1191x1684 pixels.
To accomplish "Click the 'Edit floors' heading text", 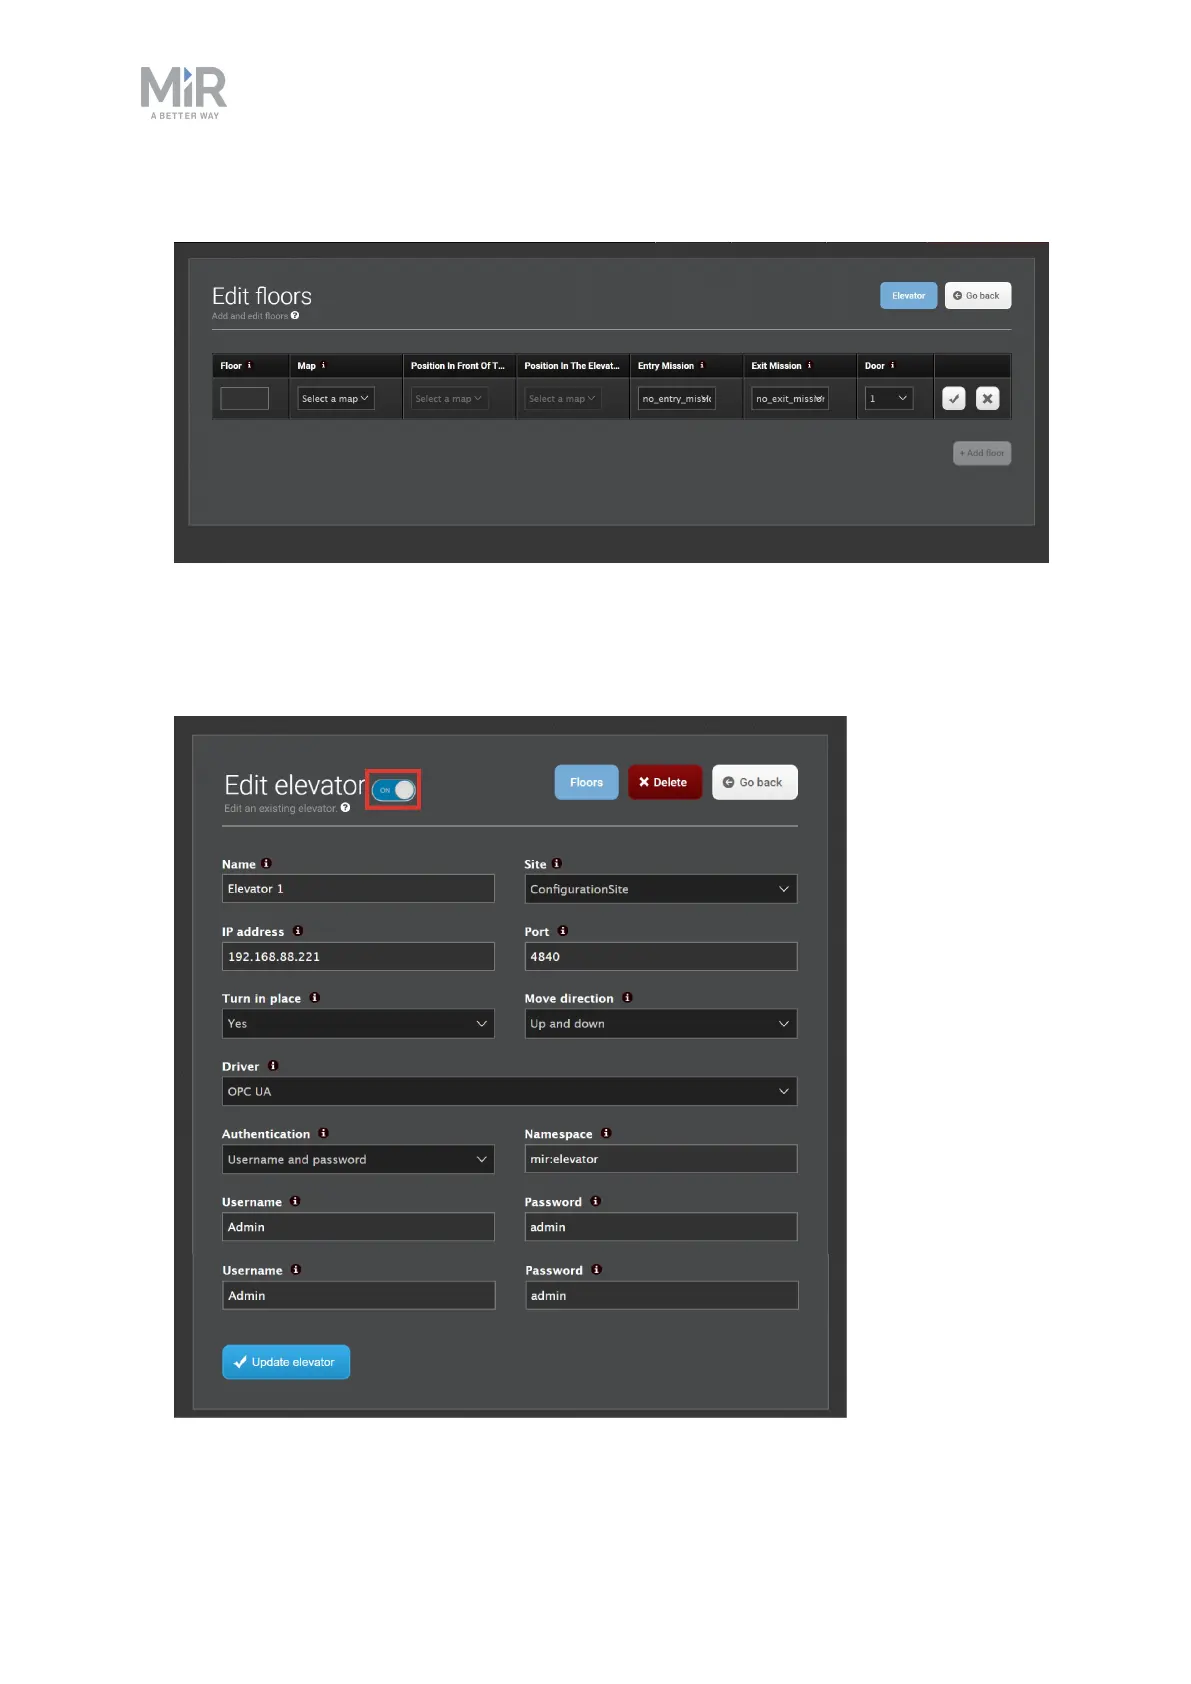I will point(262,296).
